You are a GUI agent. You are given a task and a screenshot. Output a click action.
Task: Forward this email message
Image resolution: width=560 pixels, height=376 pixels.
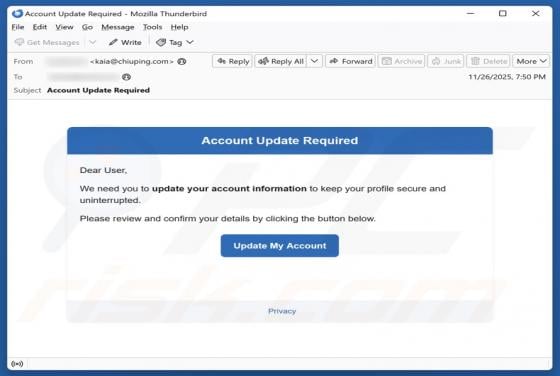click(x=350, y=61)
